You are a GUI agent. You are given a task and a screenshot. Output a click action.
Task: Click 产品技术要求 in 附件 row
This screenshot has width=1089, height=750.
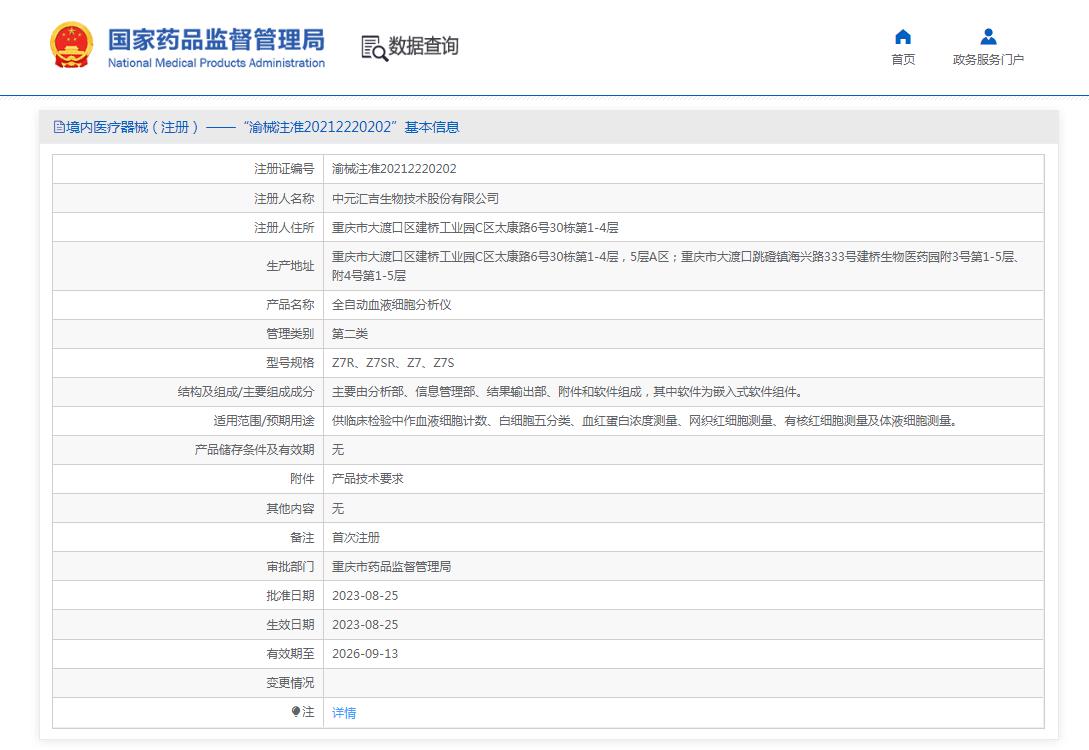pyautogui.click(x=367, y=479)
